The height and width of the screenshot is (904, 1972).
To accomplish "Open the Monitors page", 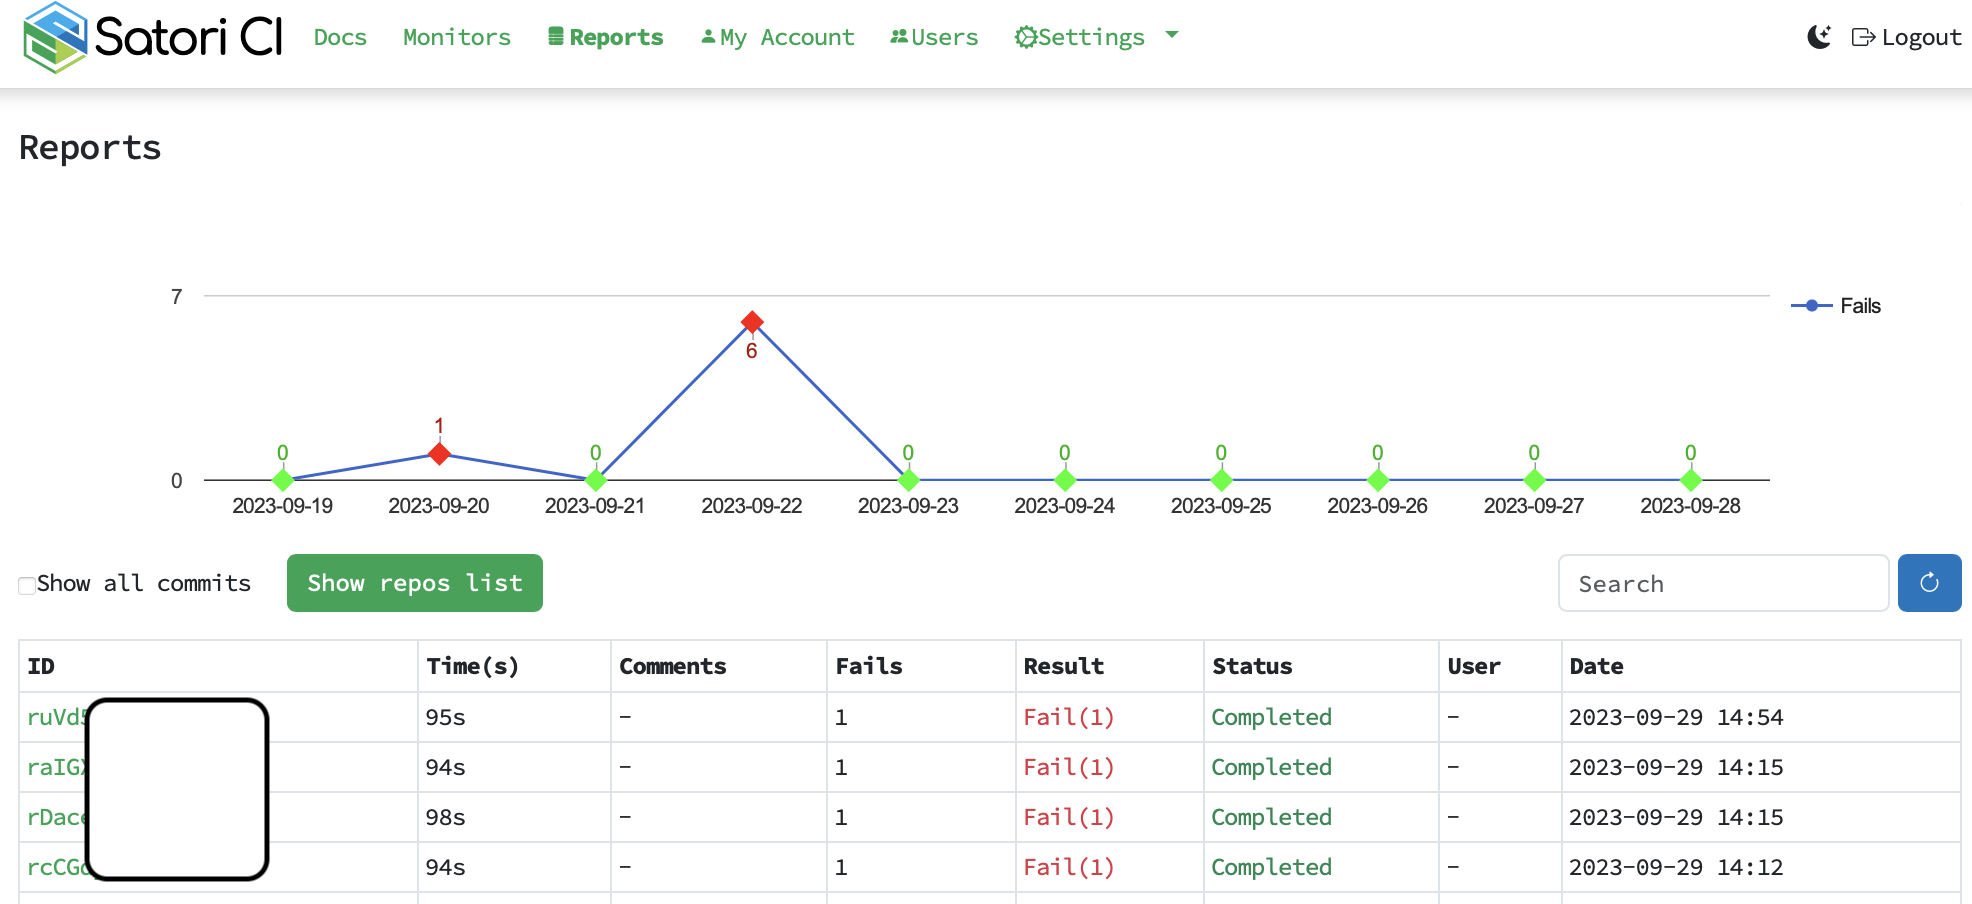I will pos(457,37).
